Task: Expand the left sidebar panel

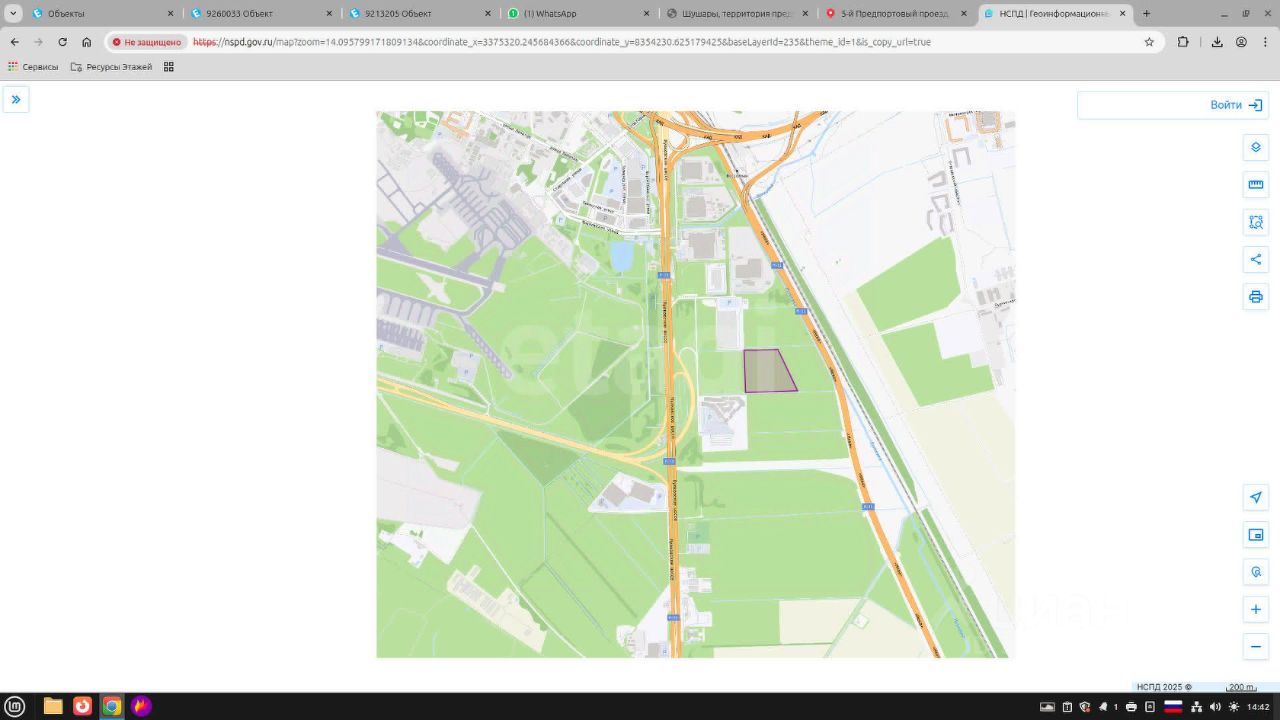Action: click(x=16, y=99)
